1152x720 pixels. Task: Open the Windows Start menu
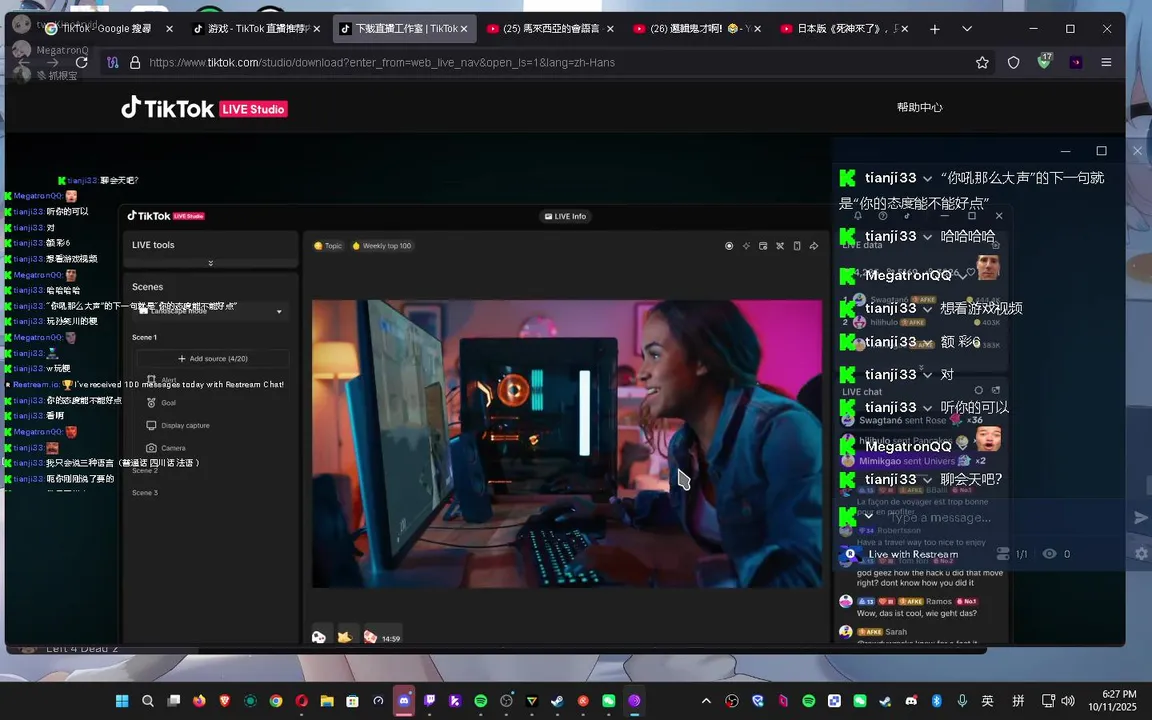[x=122, y=701]
